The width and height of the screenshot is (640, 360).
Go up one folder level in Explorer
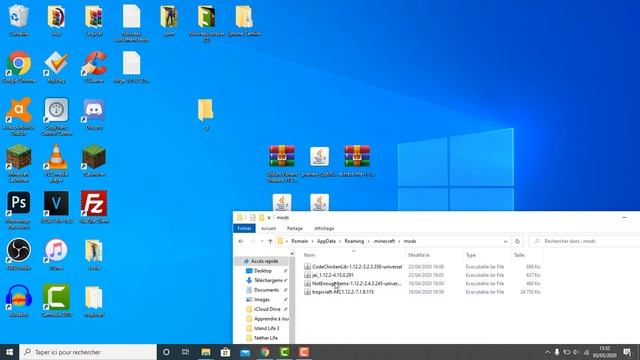[270, 241]
